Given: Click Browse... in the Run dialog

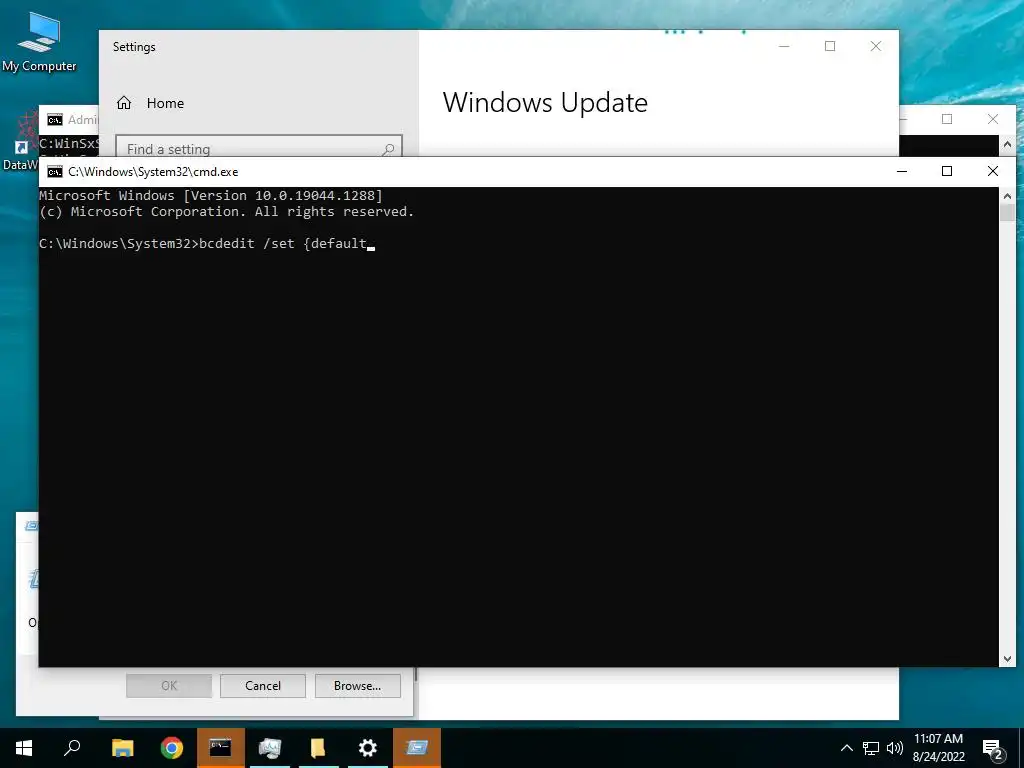Looking at the screenshot, I should pos(357,686).
